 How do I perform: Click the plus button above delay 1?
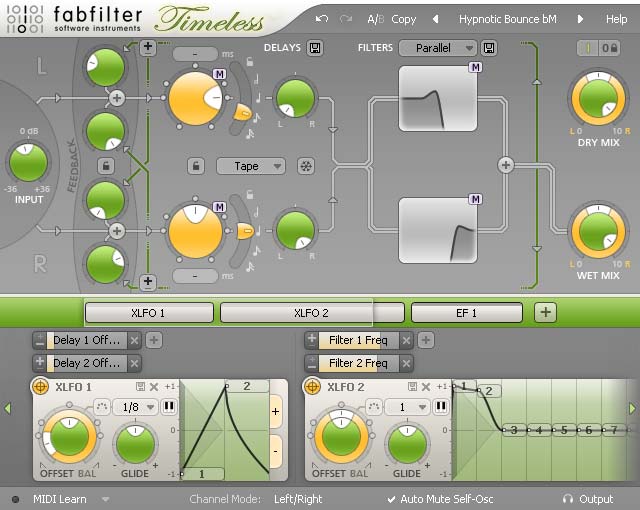click(x=148, y=48)
